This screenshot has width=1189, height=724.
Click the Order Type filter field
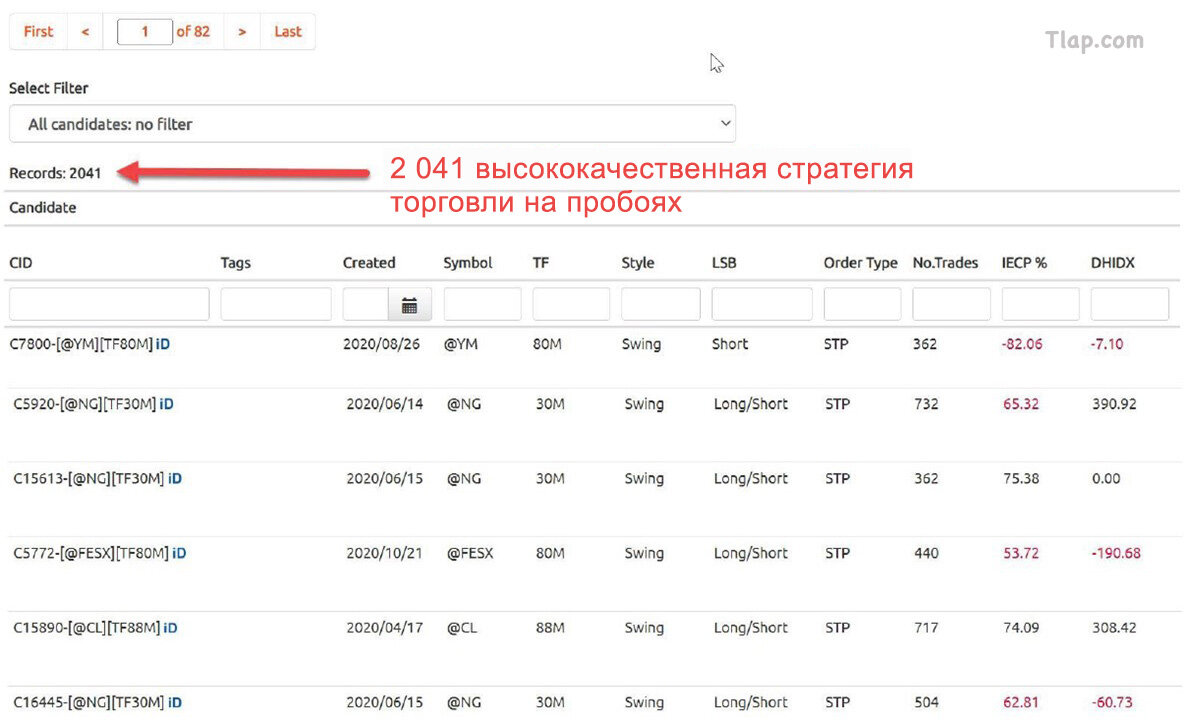862,305
